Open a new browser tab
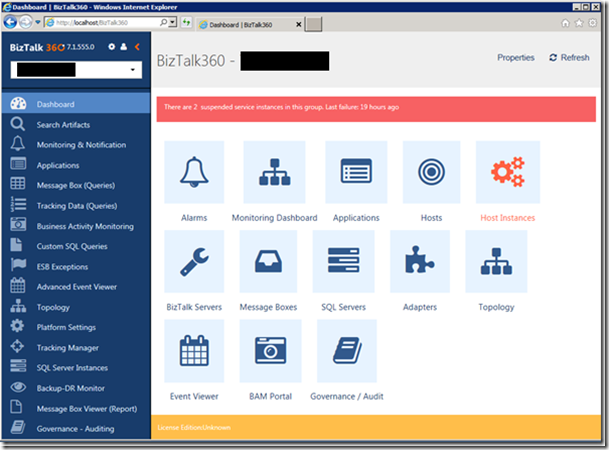 [313, 24]
